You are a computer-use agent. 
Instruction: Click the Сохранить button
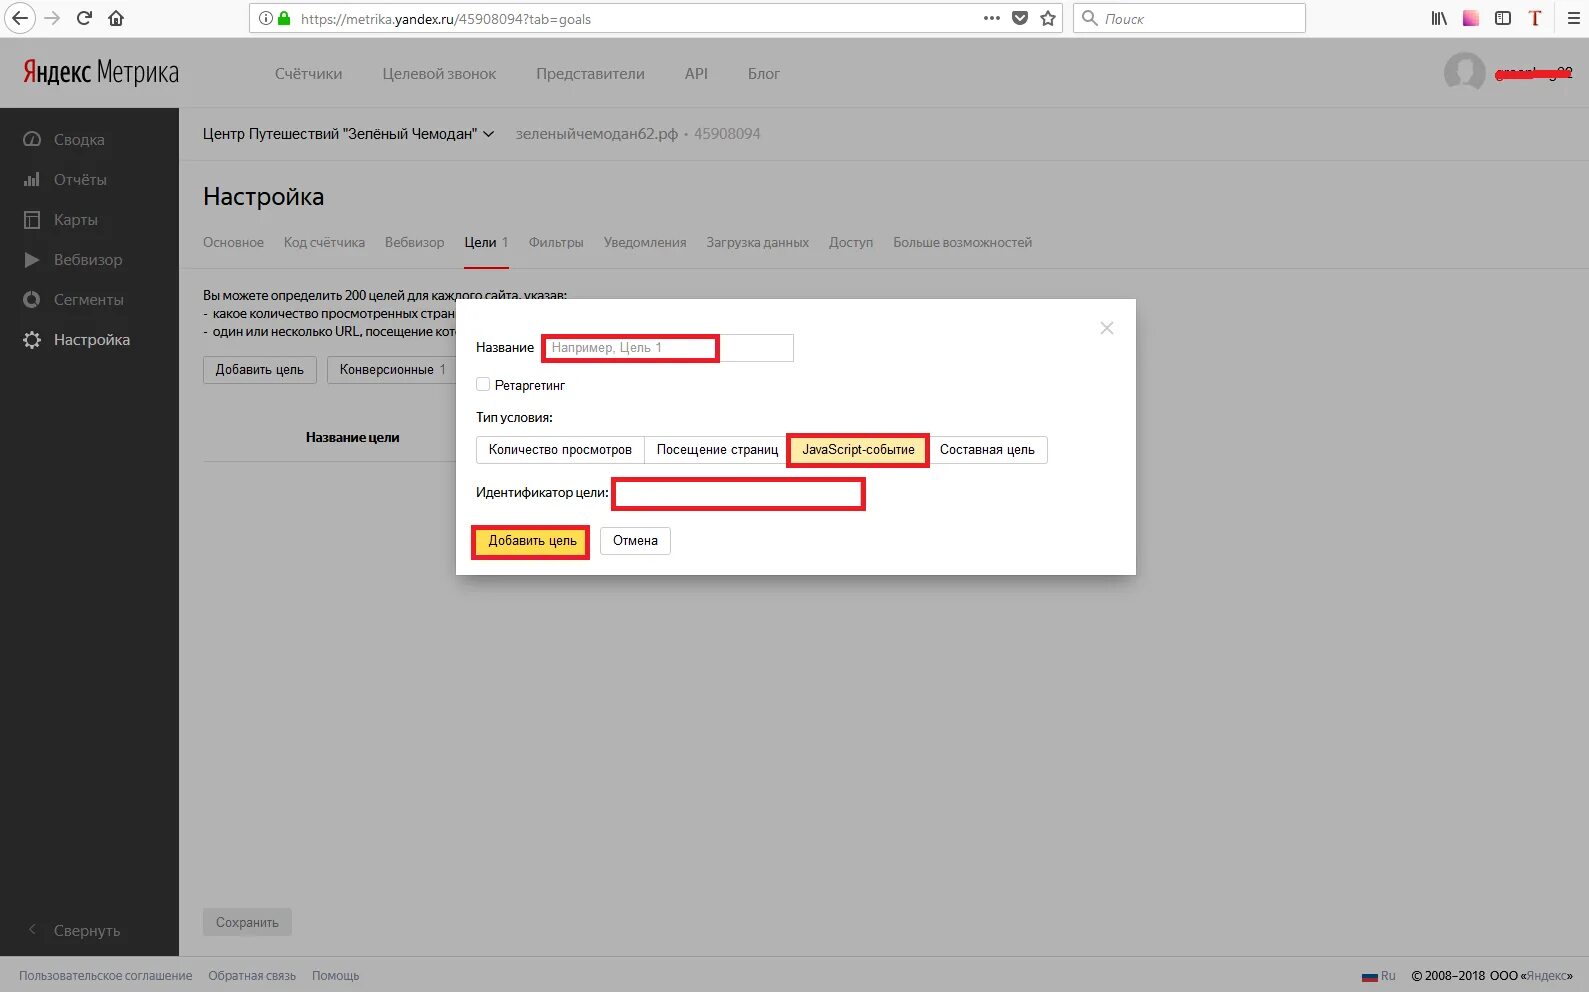[x=247, y=922]
